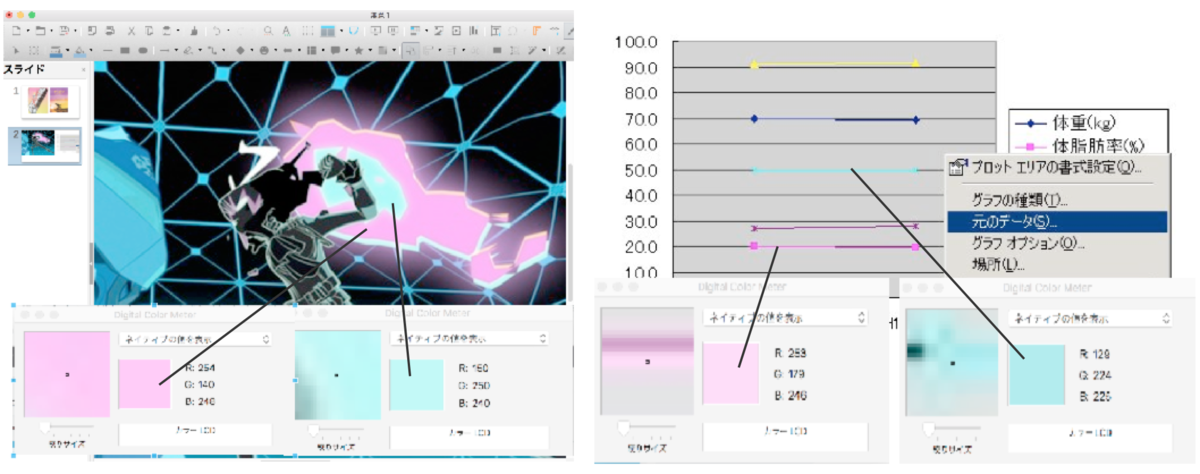Click the Paste clipboard icon
Image resolution: width=1200 pixels, height=474 pixels.
[167, 31]
